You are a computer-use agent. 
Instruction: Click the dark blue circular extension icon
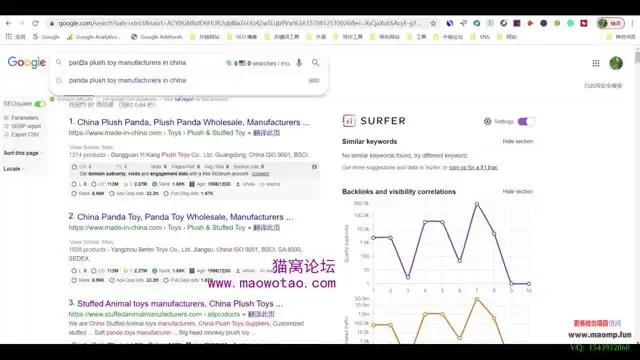click(x=449, y=23)
